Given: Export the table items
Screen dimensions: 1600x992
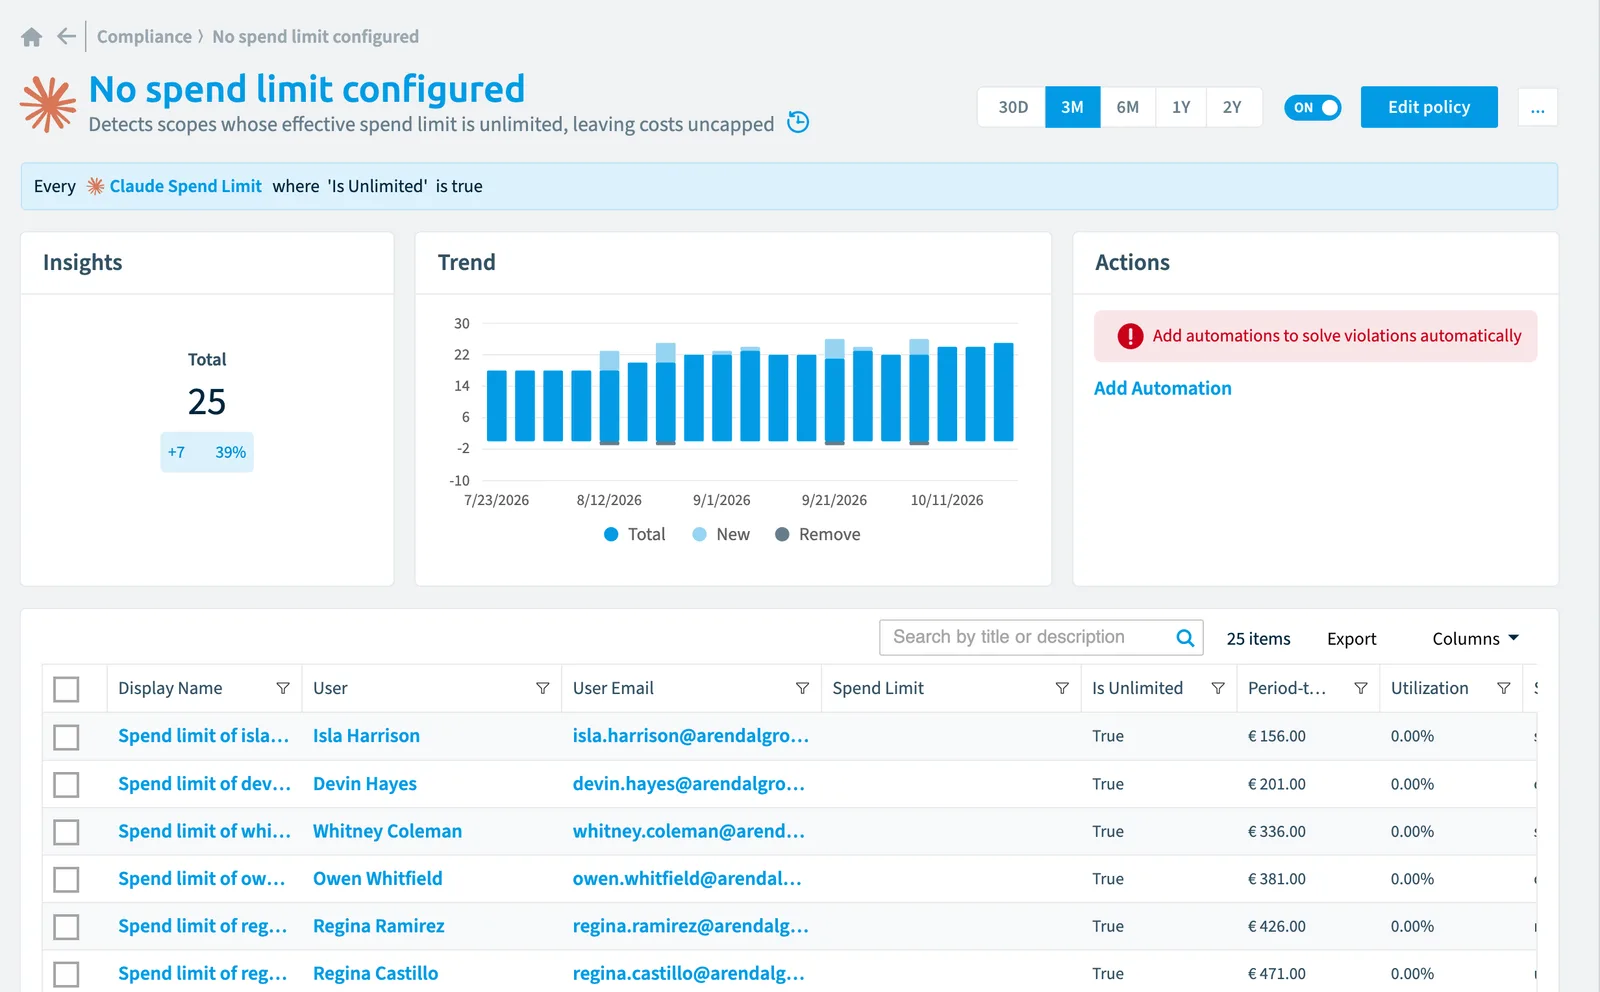Looking at the screenshot, I should pyautogui.click(x=1352, y=639).
